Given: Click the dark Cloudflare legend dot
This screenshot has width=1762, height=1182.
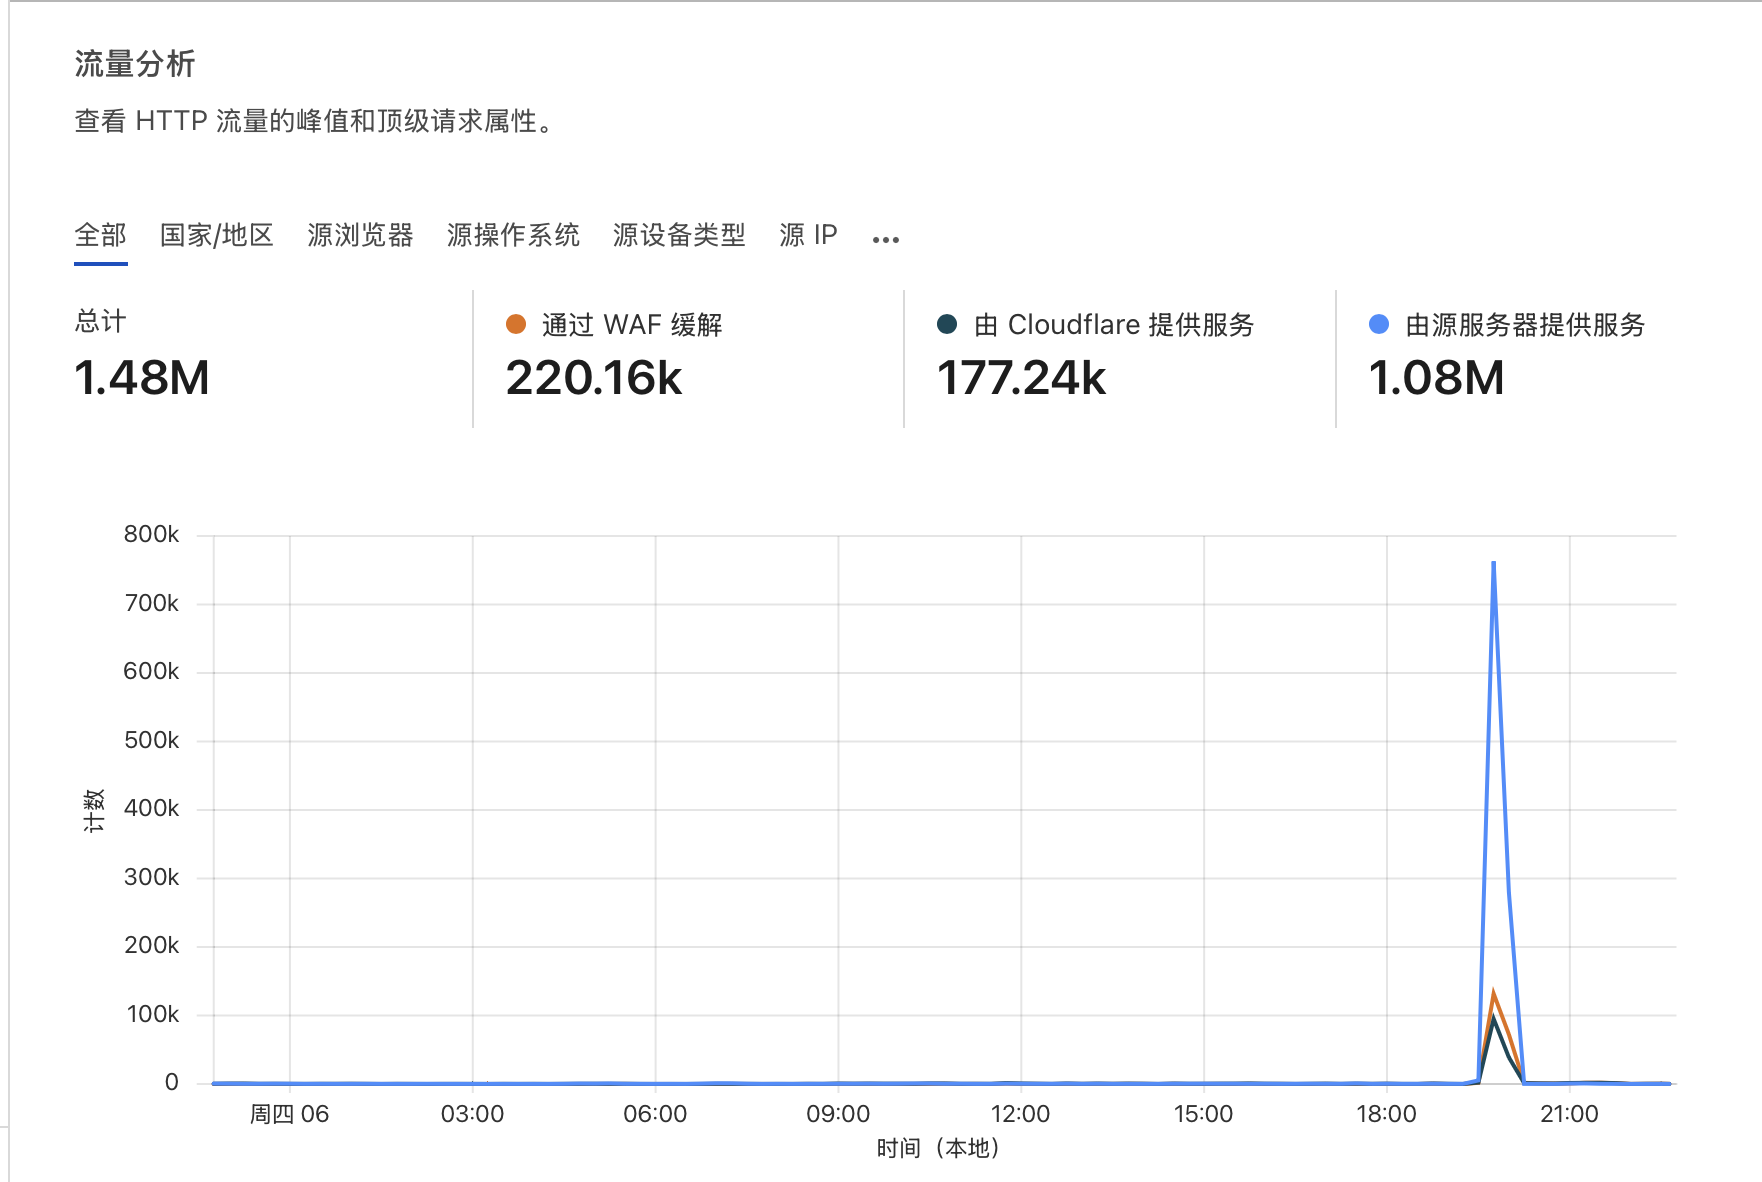Looking at the screenshot, I should (947, 324).
